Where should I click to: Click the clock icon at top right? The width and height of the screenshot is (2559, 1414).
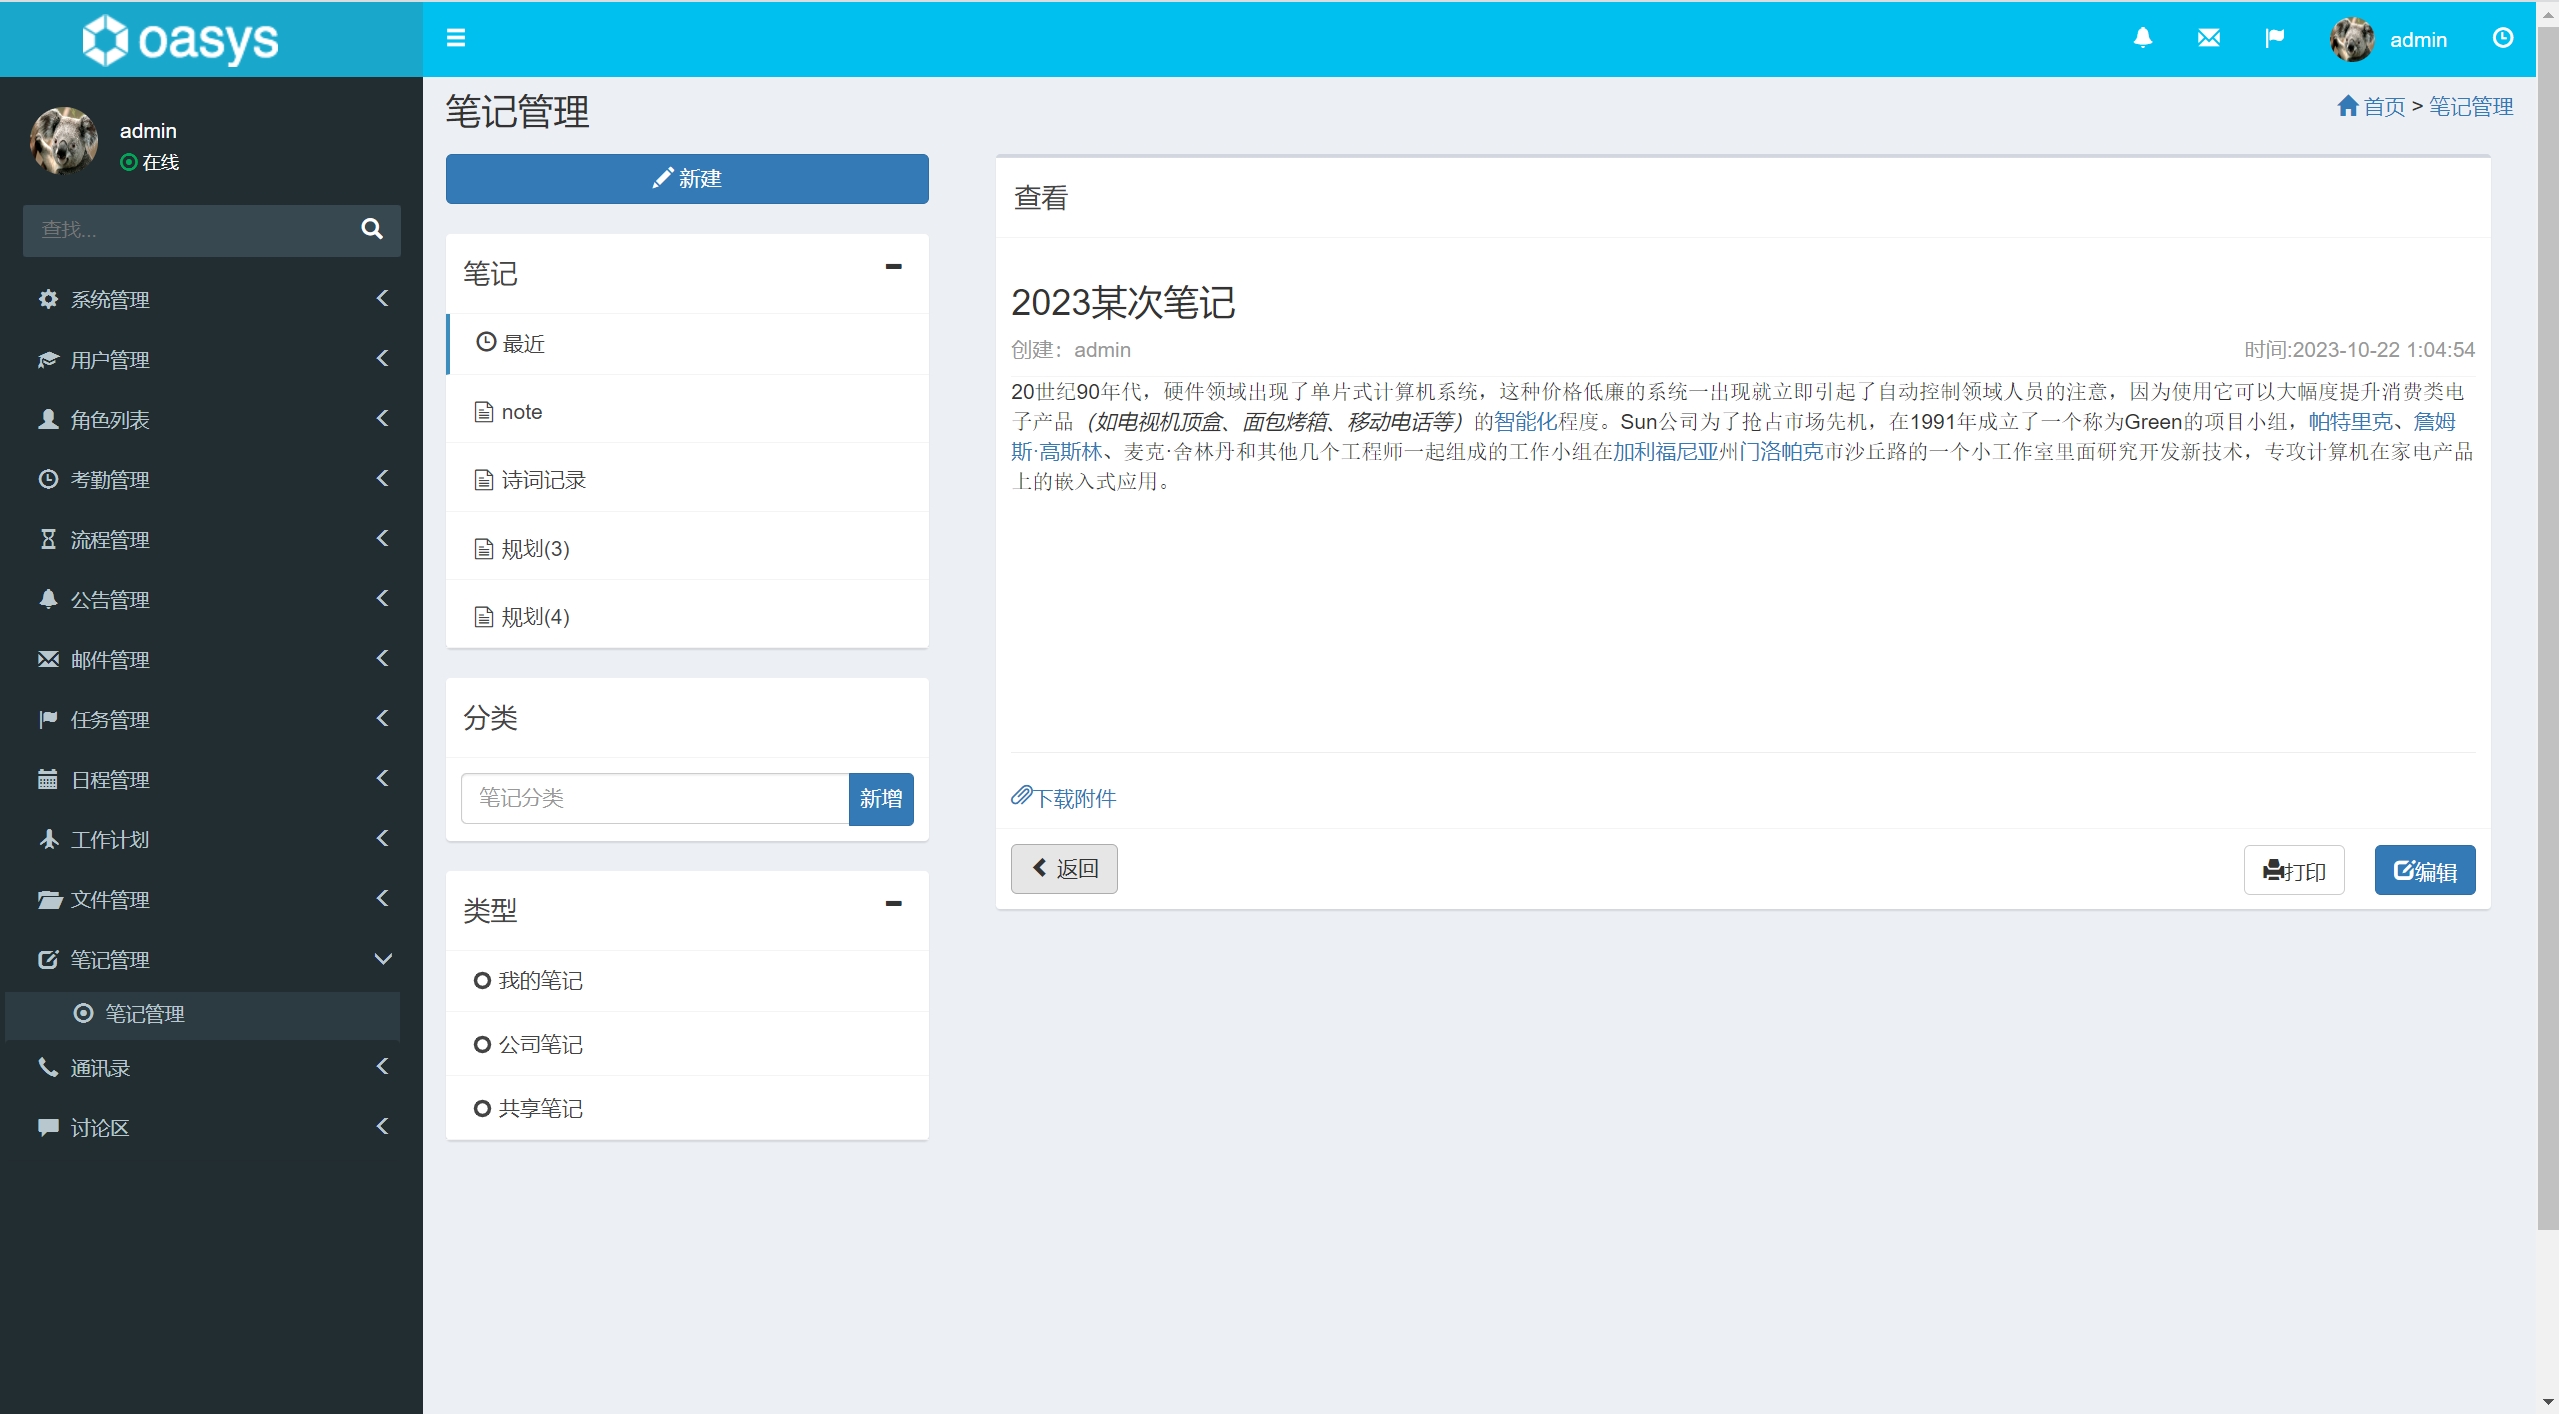2502,39
